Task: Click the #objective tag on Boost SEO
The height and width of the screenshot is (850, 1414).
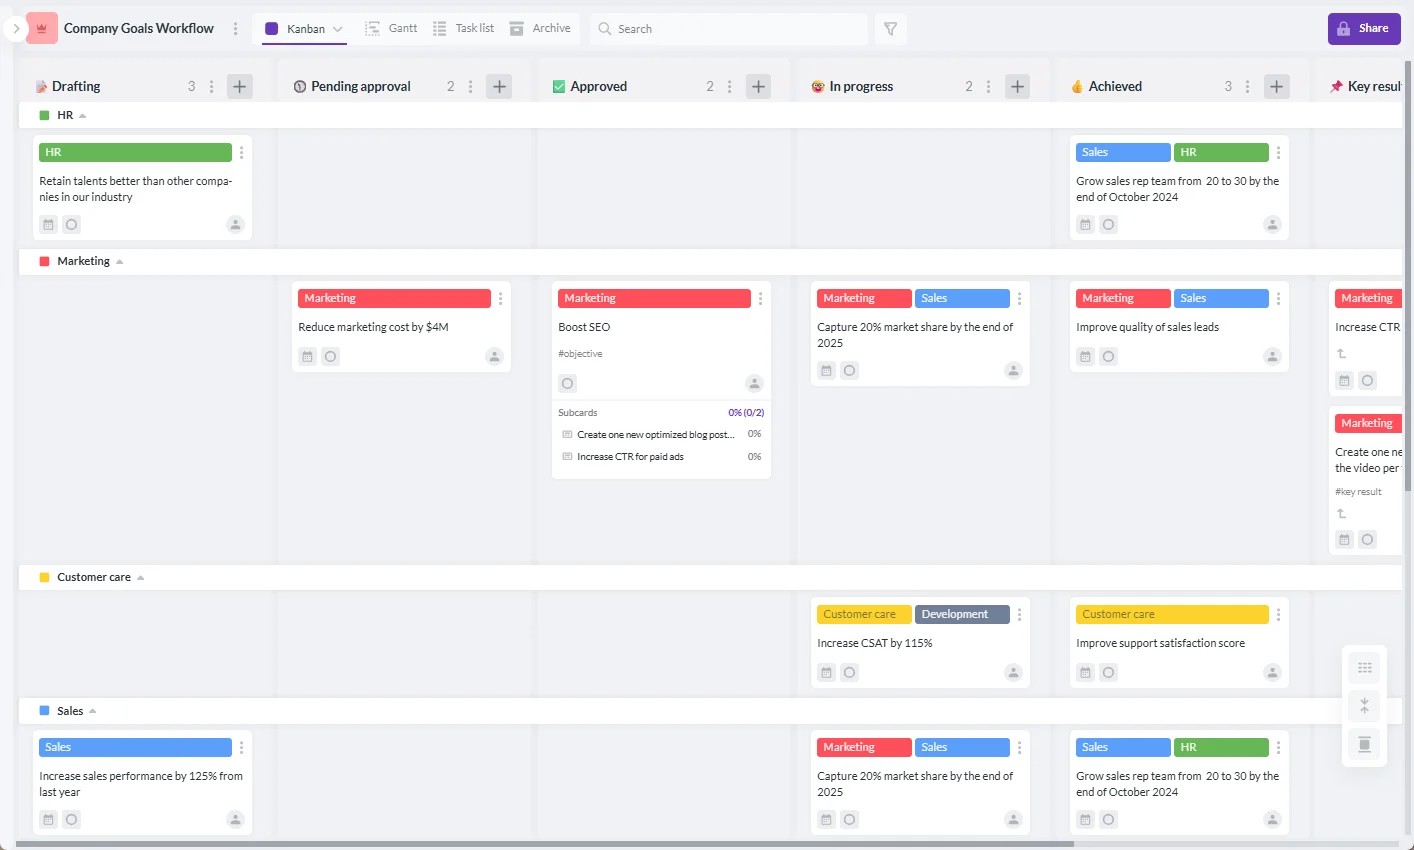Action: [x=580, y=354]
